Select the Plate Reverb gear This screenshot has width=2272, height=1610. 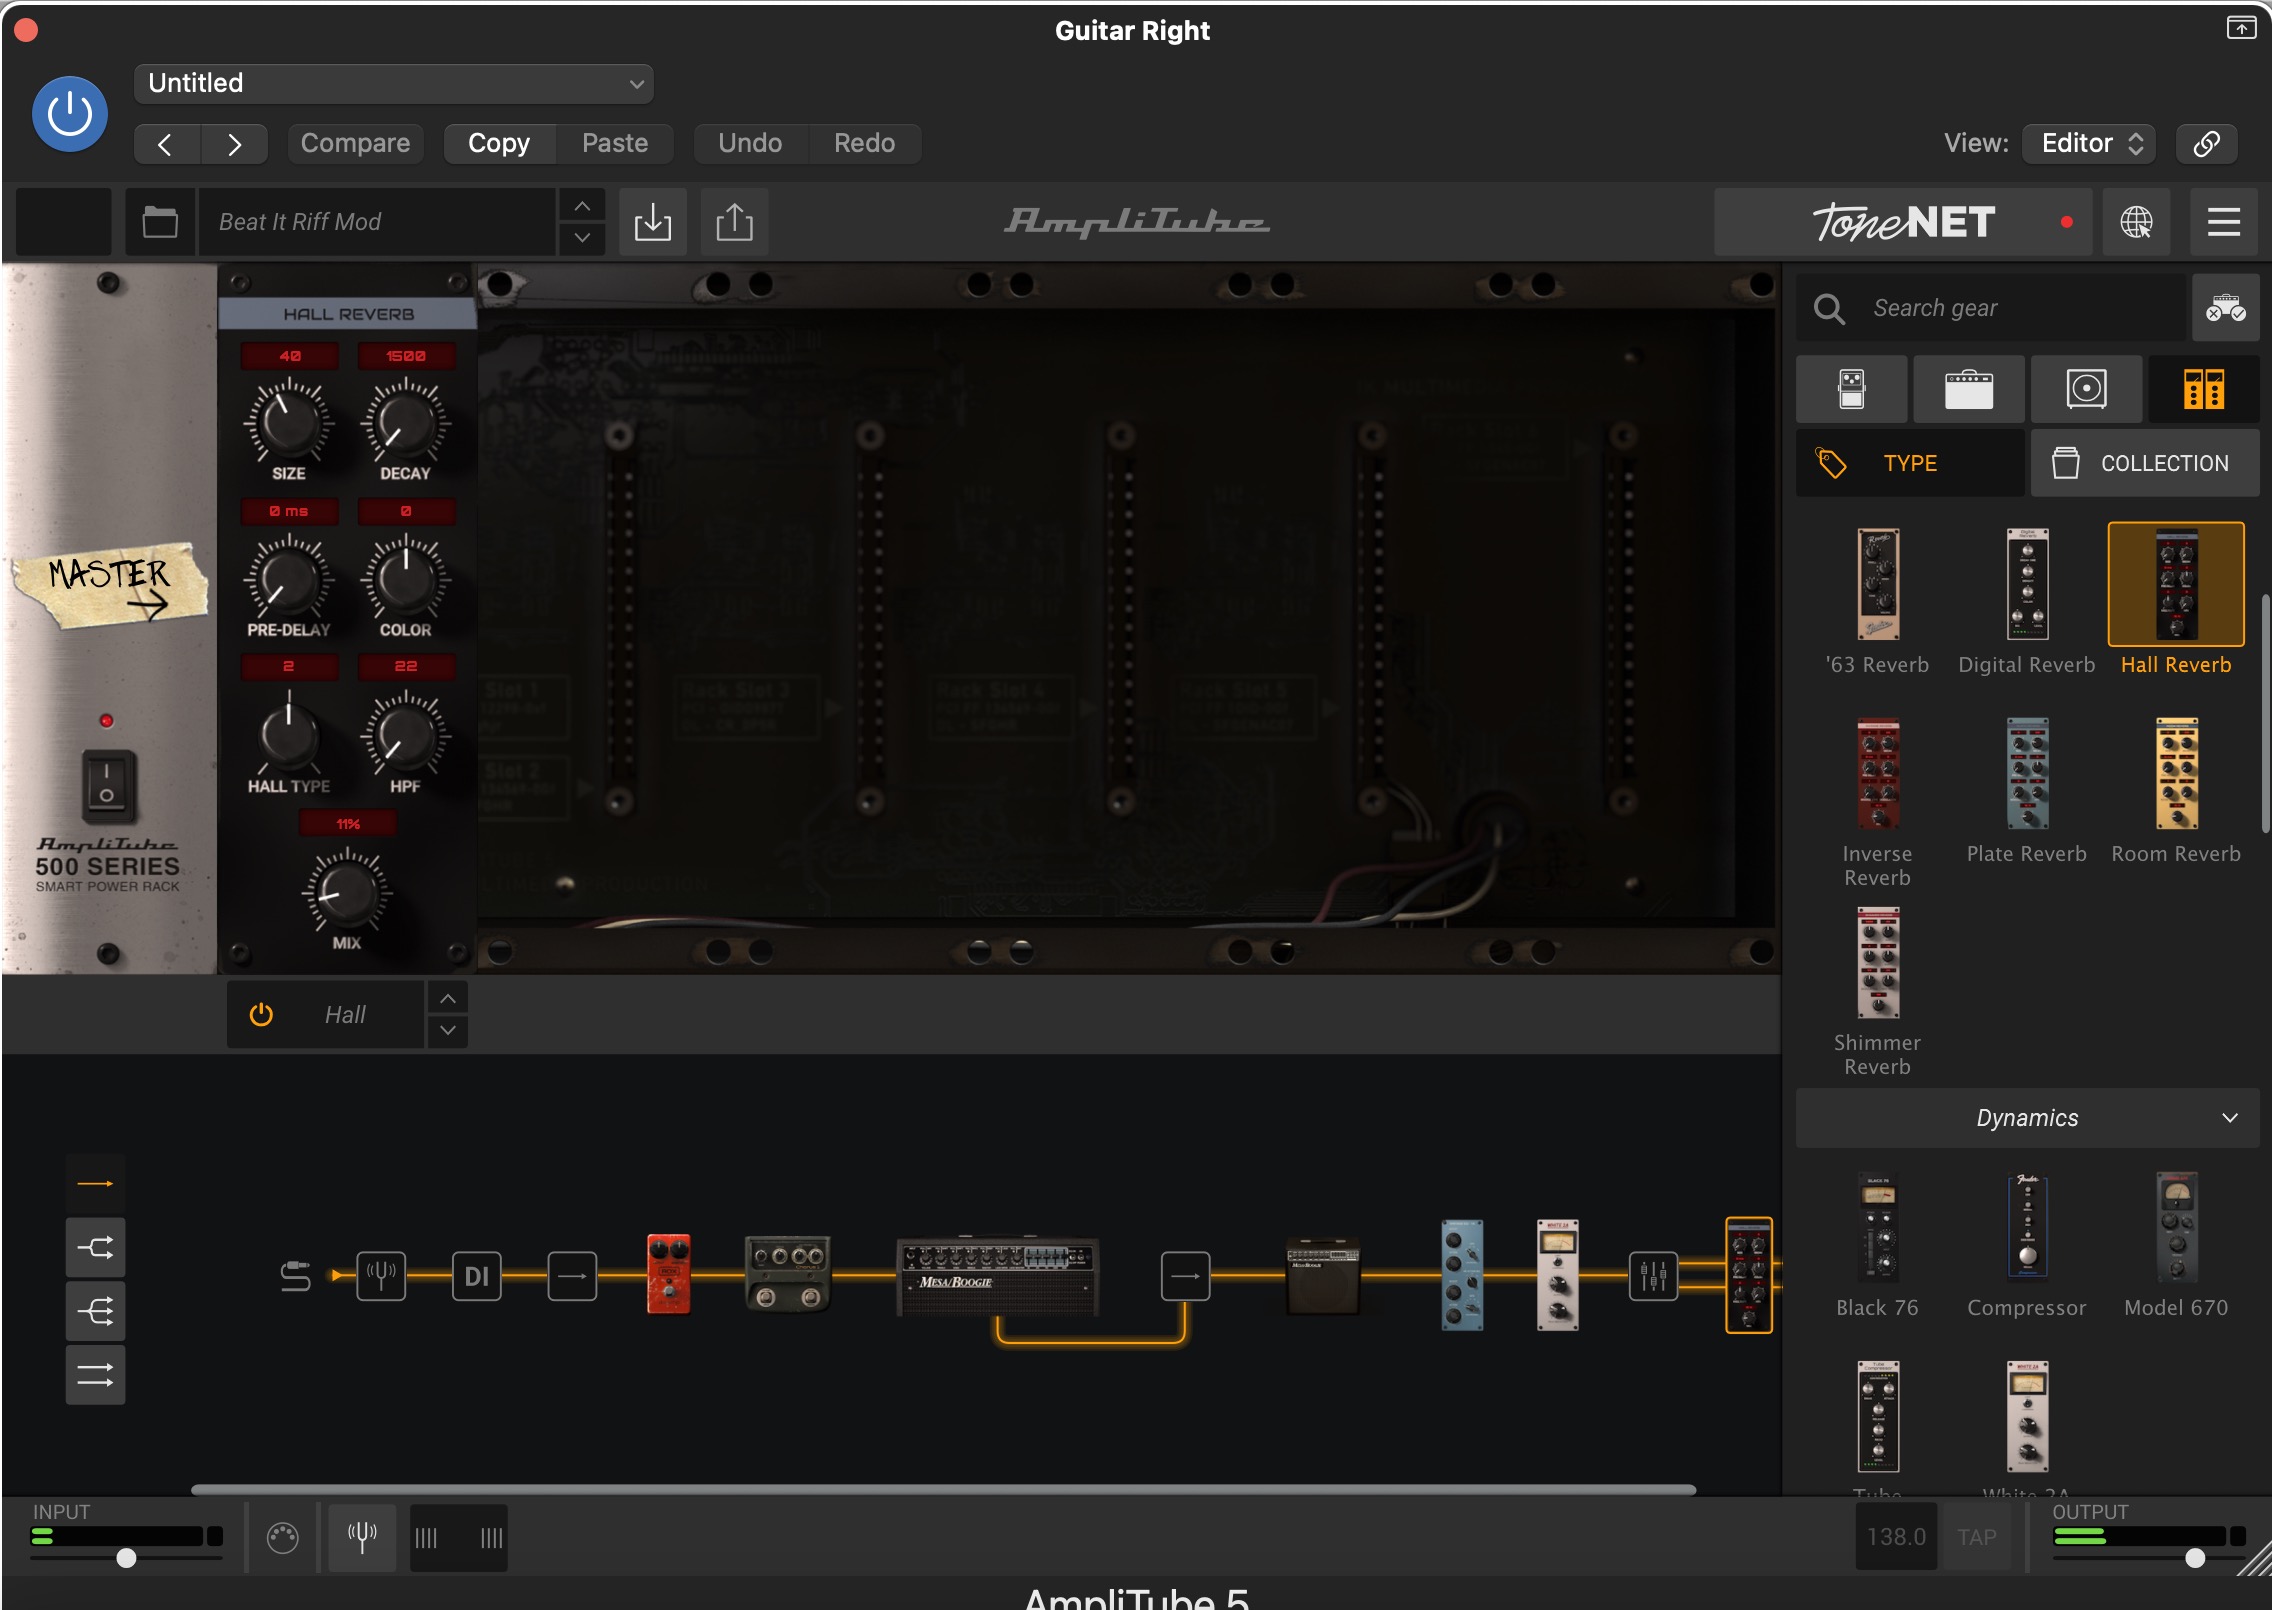tap(2026, 790)
